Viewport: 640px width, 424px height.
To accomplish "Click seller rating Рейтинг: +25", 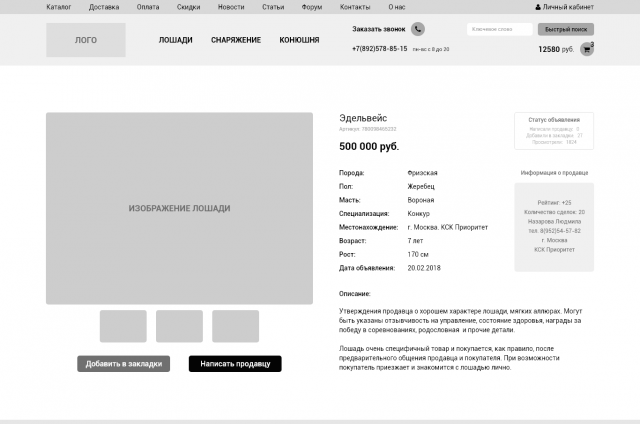I will tap(554, 202).
